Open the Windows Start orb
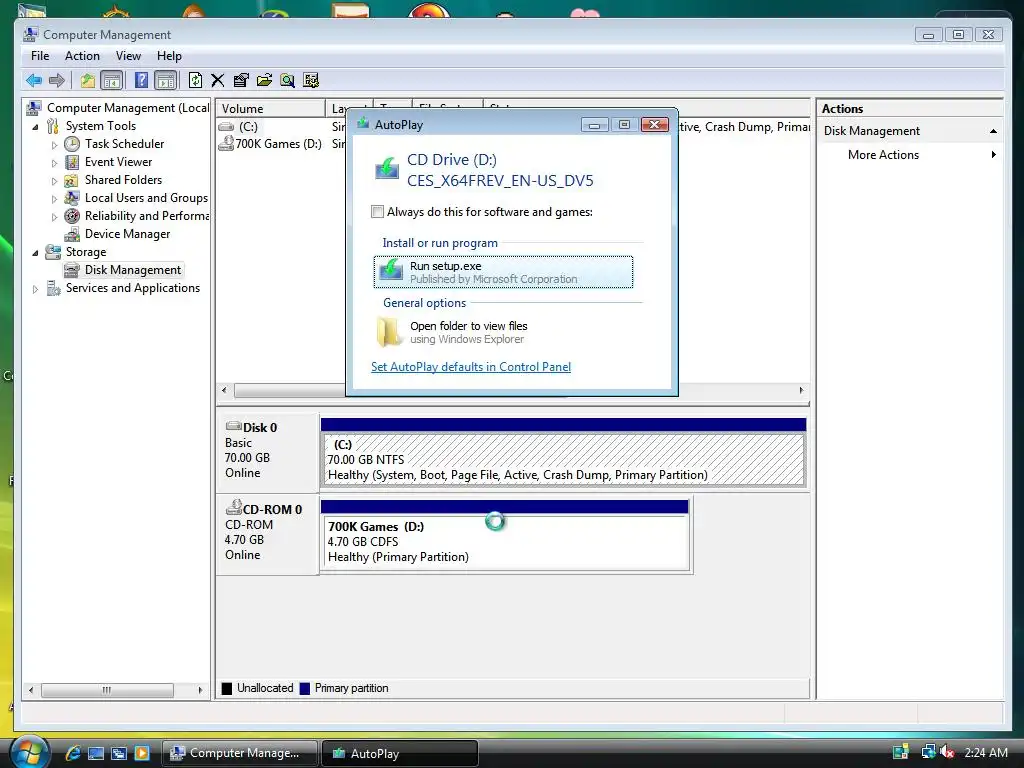Screen dimensions: 1024x768 pos(29,753)
